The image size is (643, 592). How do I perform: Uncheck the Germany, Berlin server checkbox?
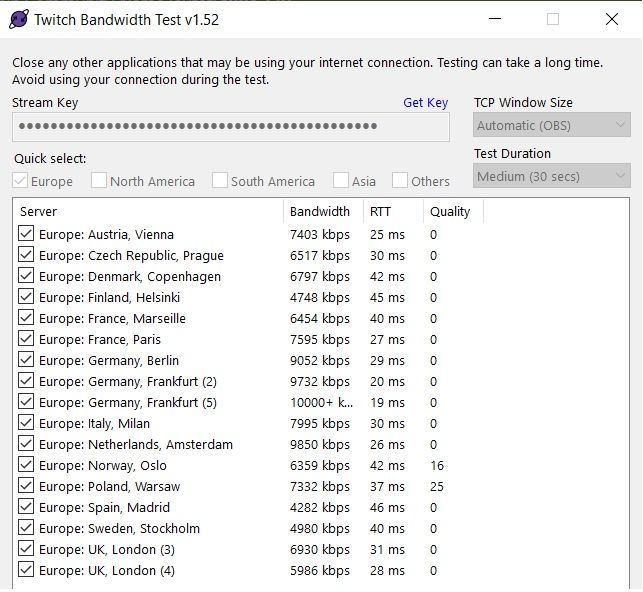(x=26, y=360)
